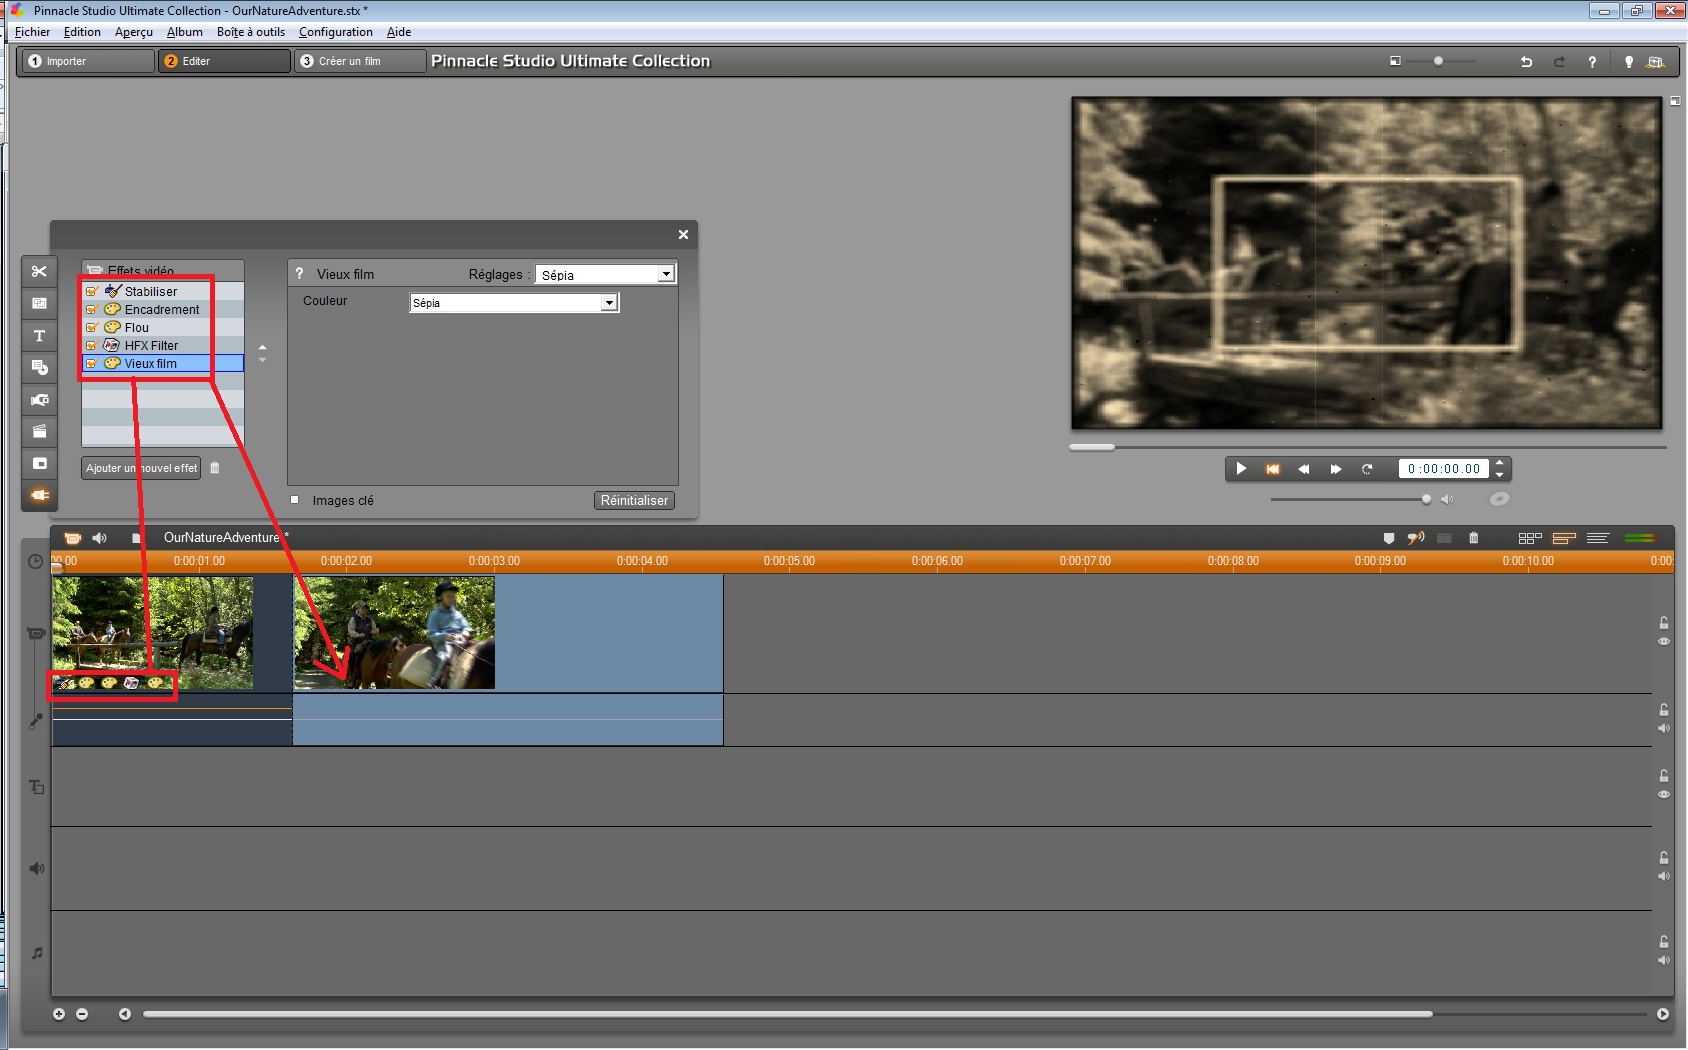Click the Réinitialiser button
The image size is (1688, 1050).
tap(635, 501)
